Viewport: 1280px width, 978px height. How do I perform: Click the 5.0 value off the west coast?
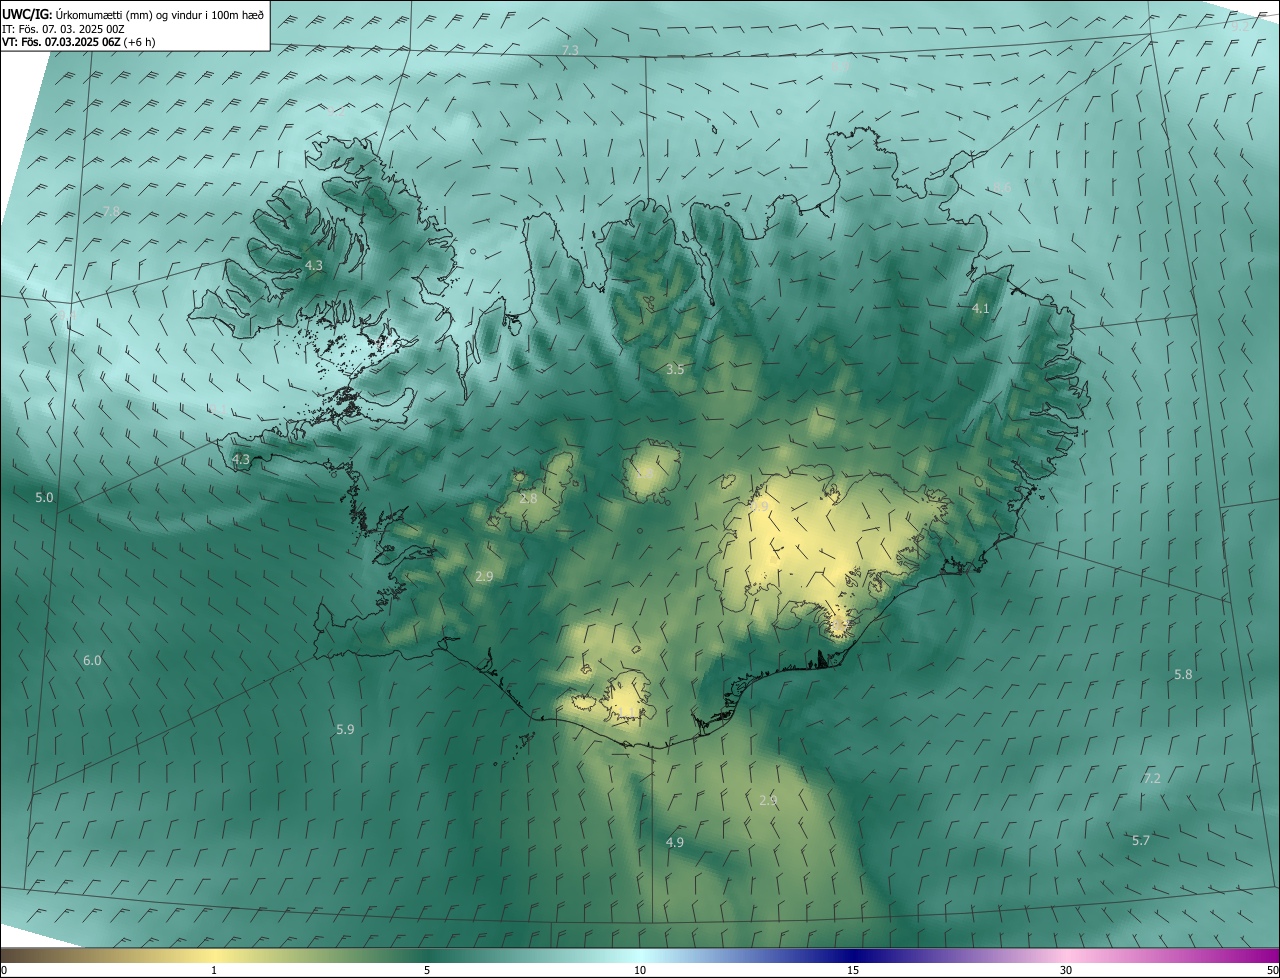pyautogui.click(x=44, y=497)
